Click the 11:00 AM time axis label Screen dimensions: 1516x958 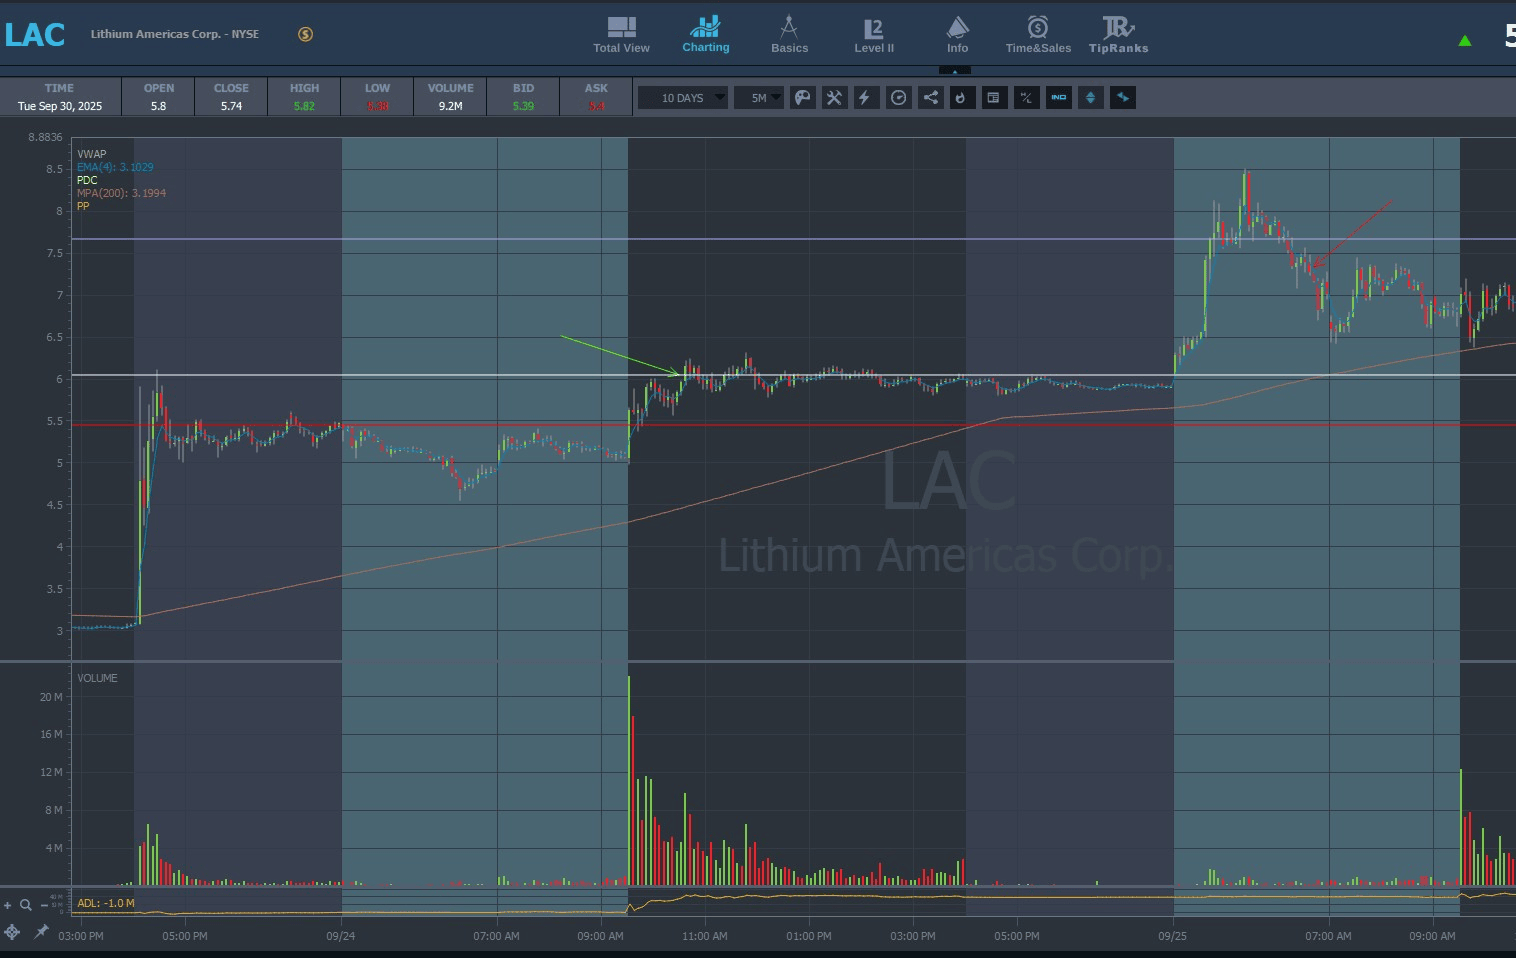tap(705, 936)
